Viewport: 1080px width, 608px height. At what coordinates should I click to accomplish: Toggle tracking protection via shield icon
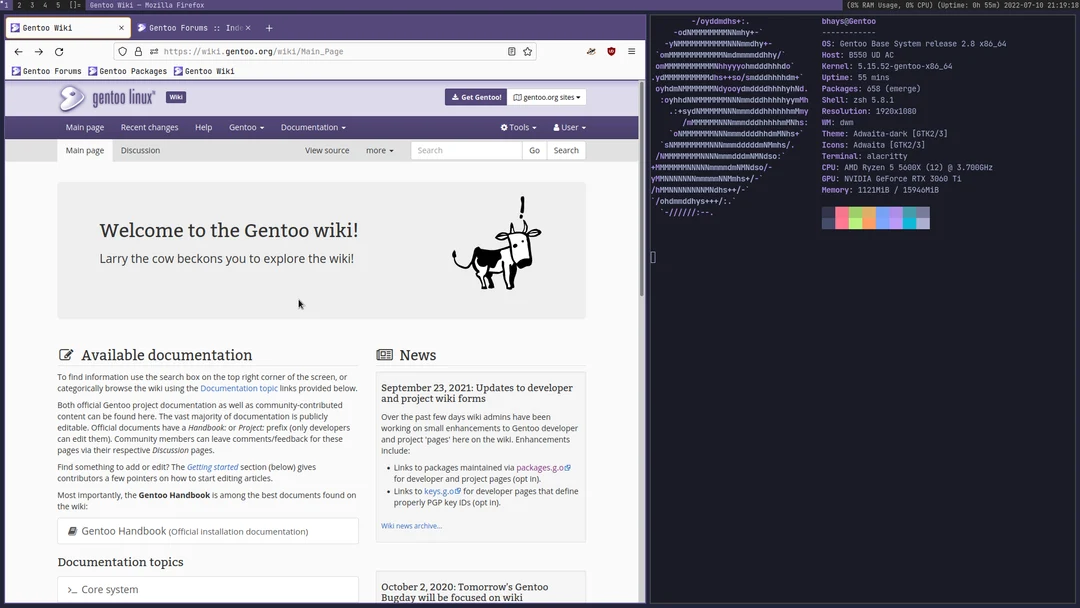tap(121, 51)
